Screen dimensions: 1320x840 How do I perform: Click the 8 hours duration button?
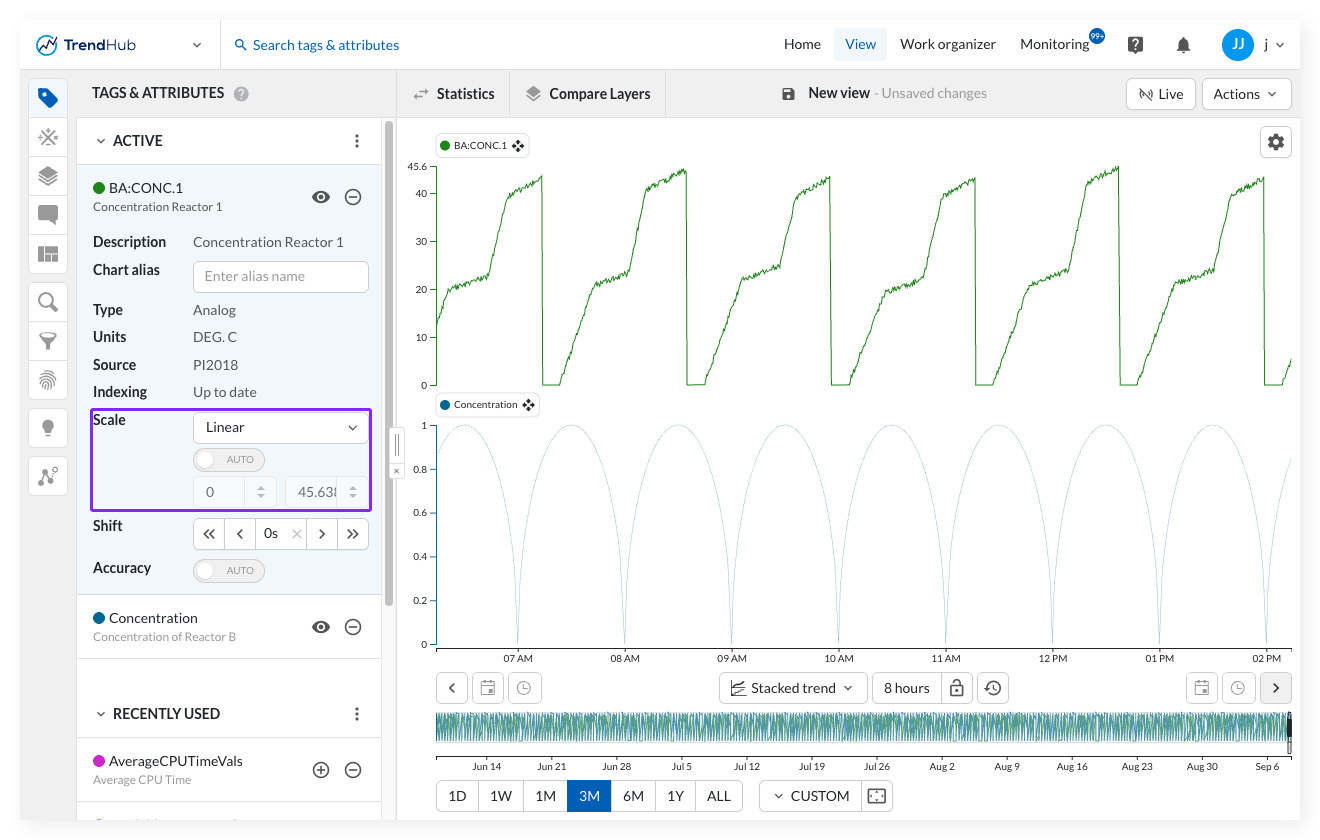(907, 688)
